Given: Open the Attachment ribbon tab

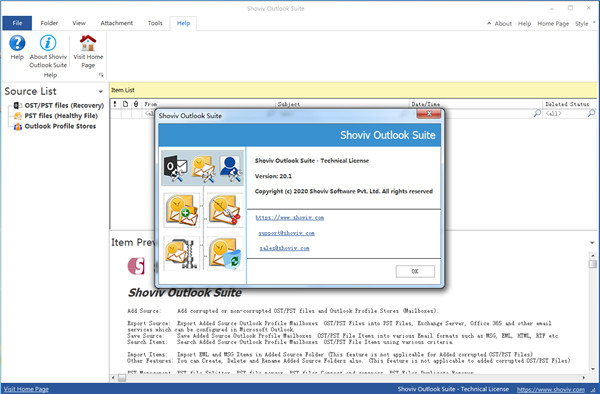Looking at the screenshot, I should pos(117,23).
